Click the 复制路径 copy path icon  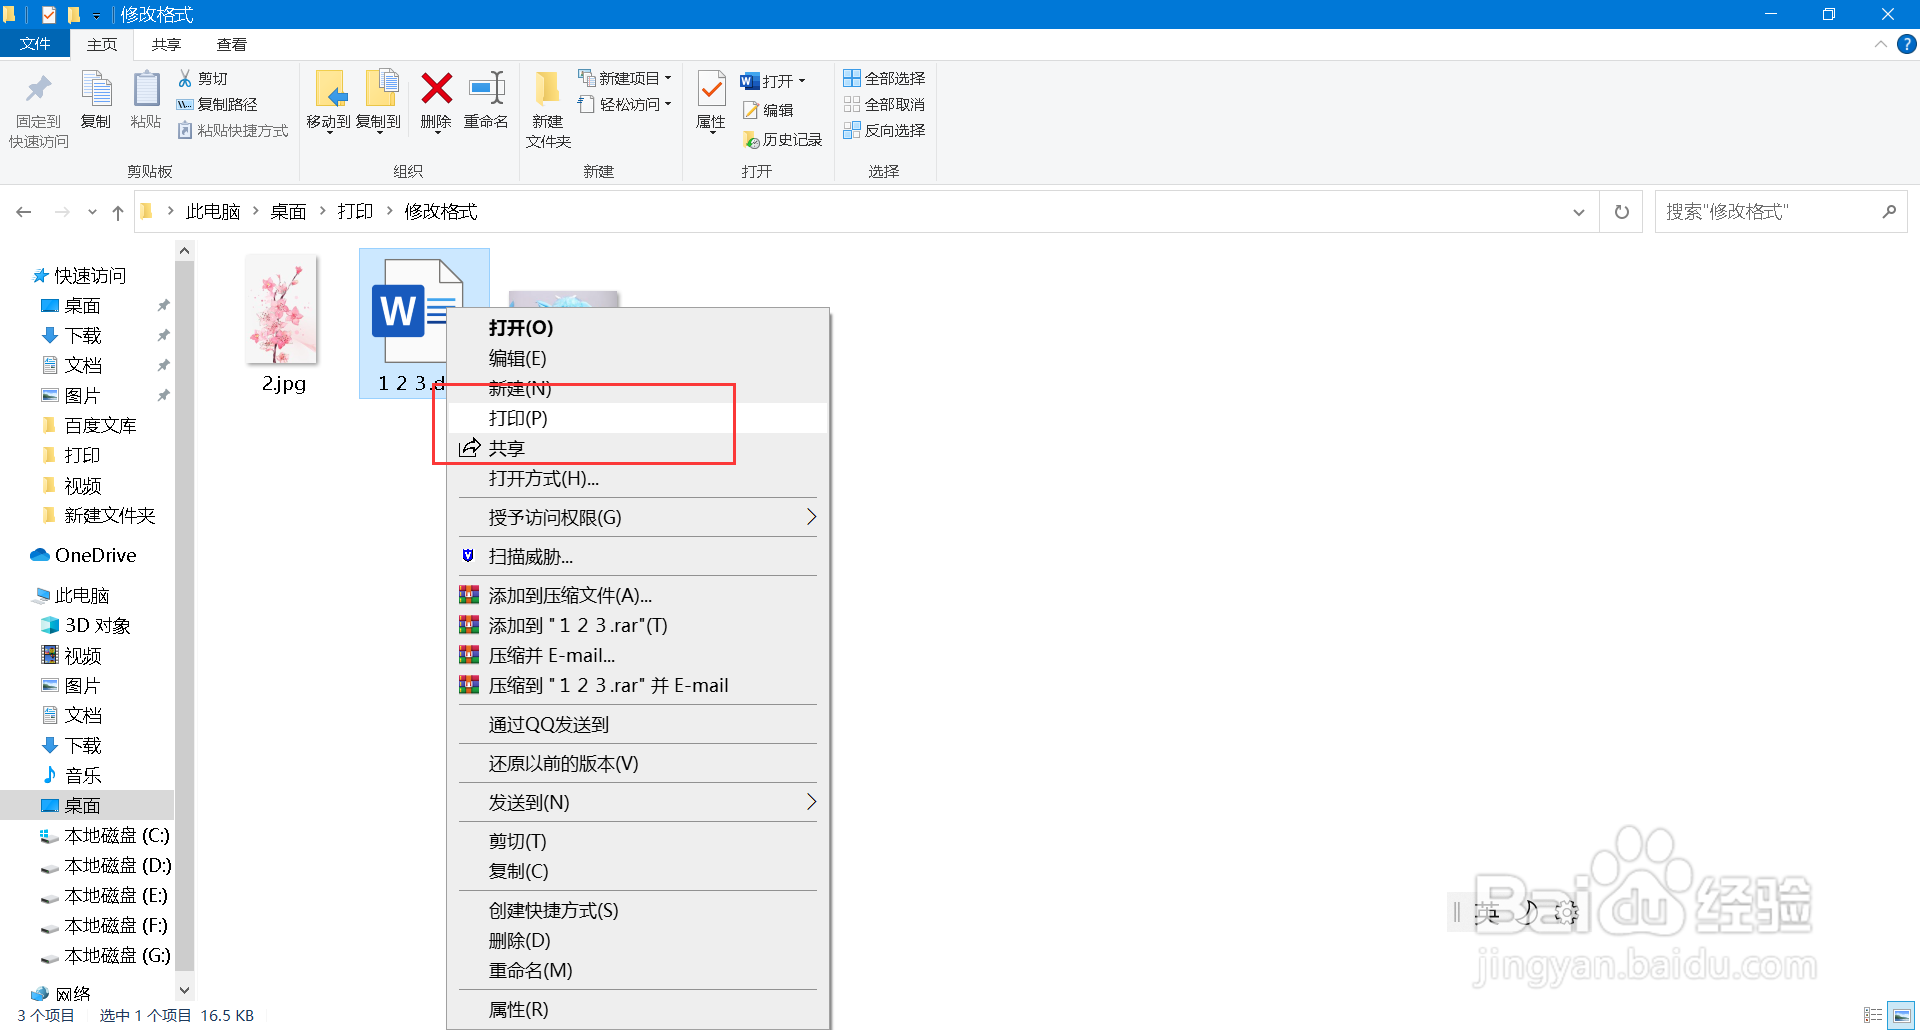(185, 104)
